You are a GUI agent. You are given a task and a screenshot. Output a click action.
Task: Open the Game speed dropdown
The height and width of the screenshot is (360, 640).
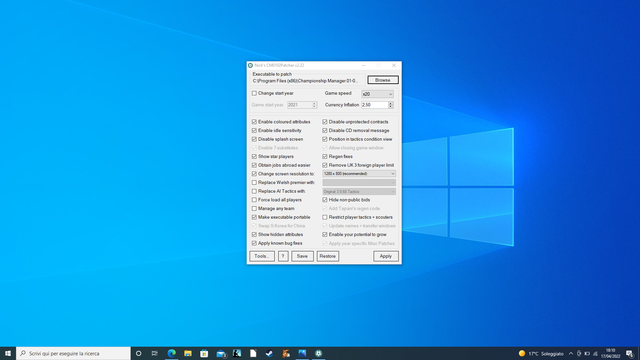click(x=378, y=94)
